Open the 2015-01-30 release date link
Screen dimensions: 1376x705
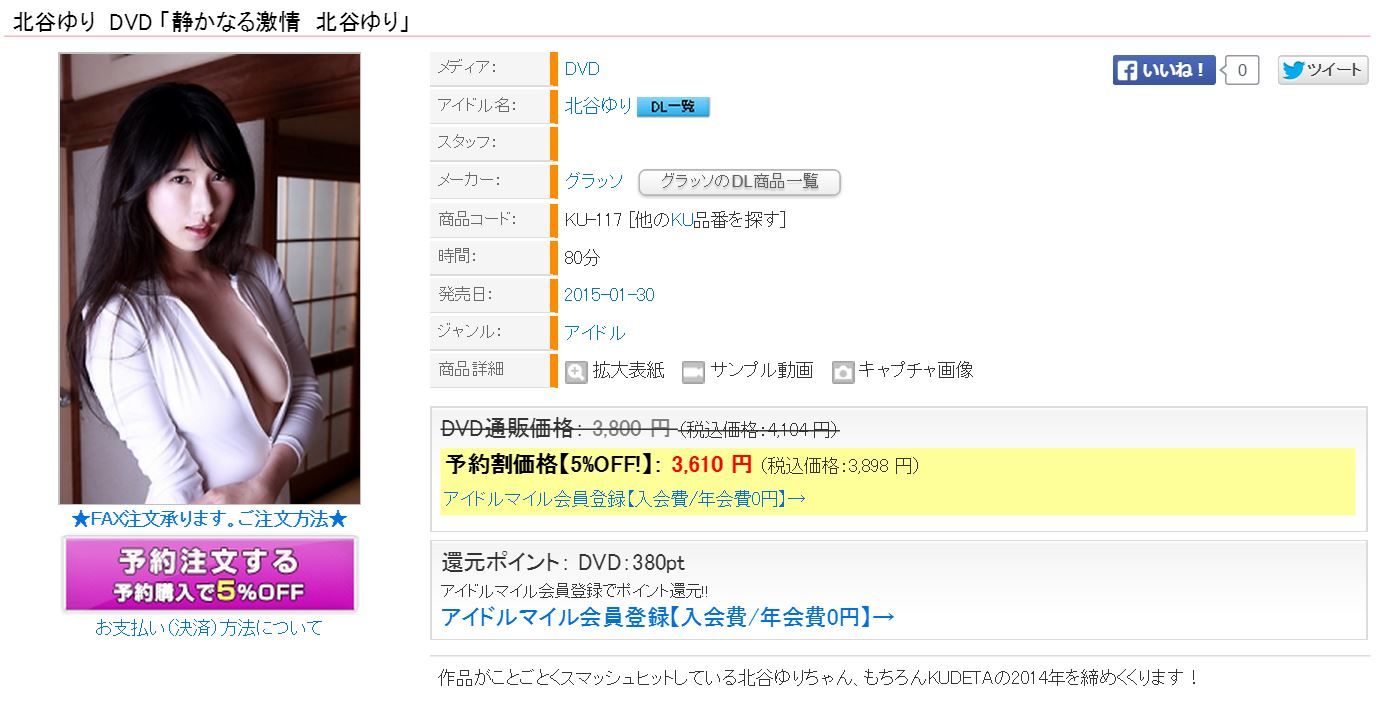[610, 295]
